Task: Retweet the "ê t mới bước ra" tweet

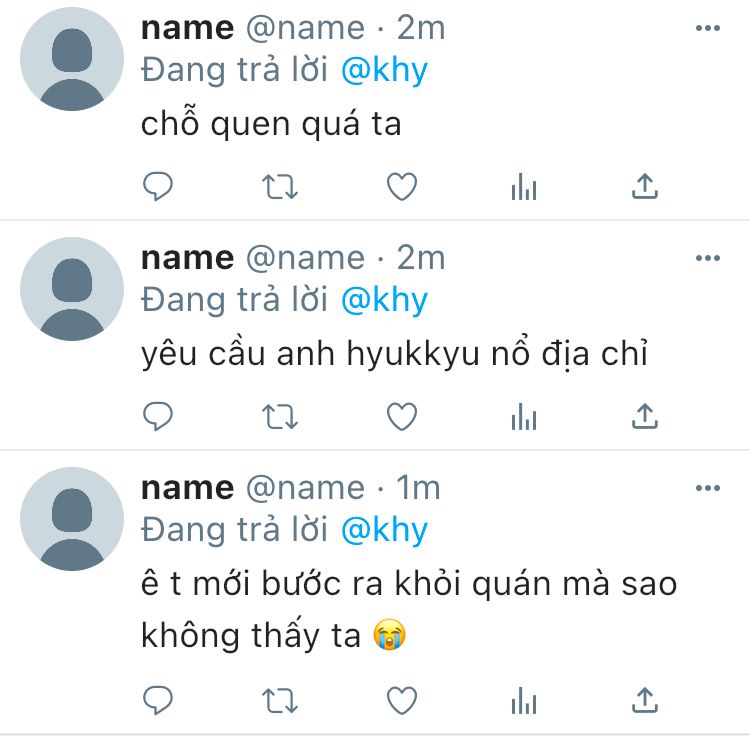Action: 280,701
